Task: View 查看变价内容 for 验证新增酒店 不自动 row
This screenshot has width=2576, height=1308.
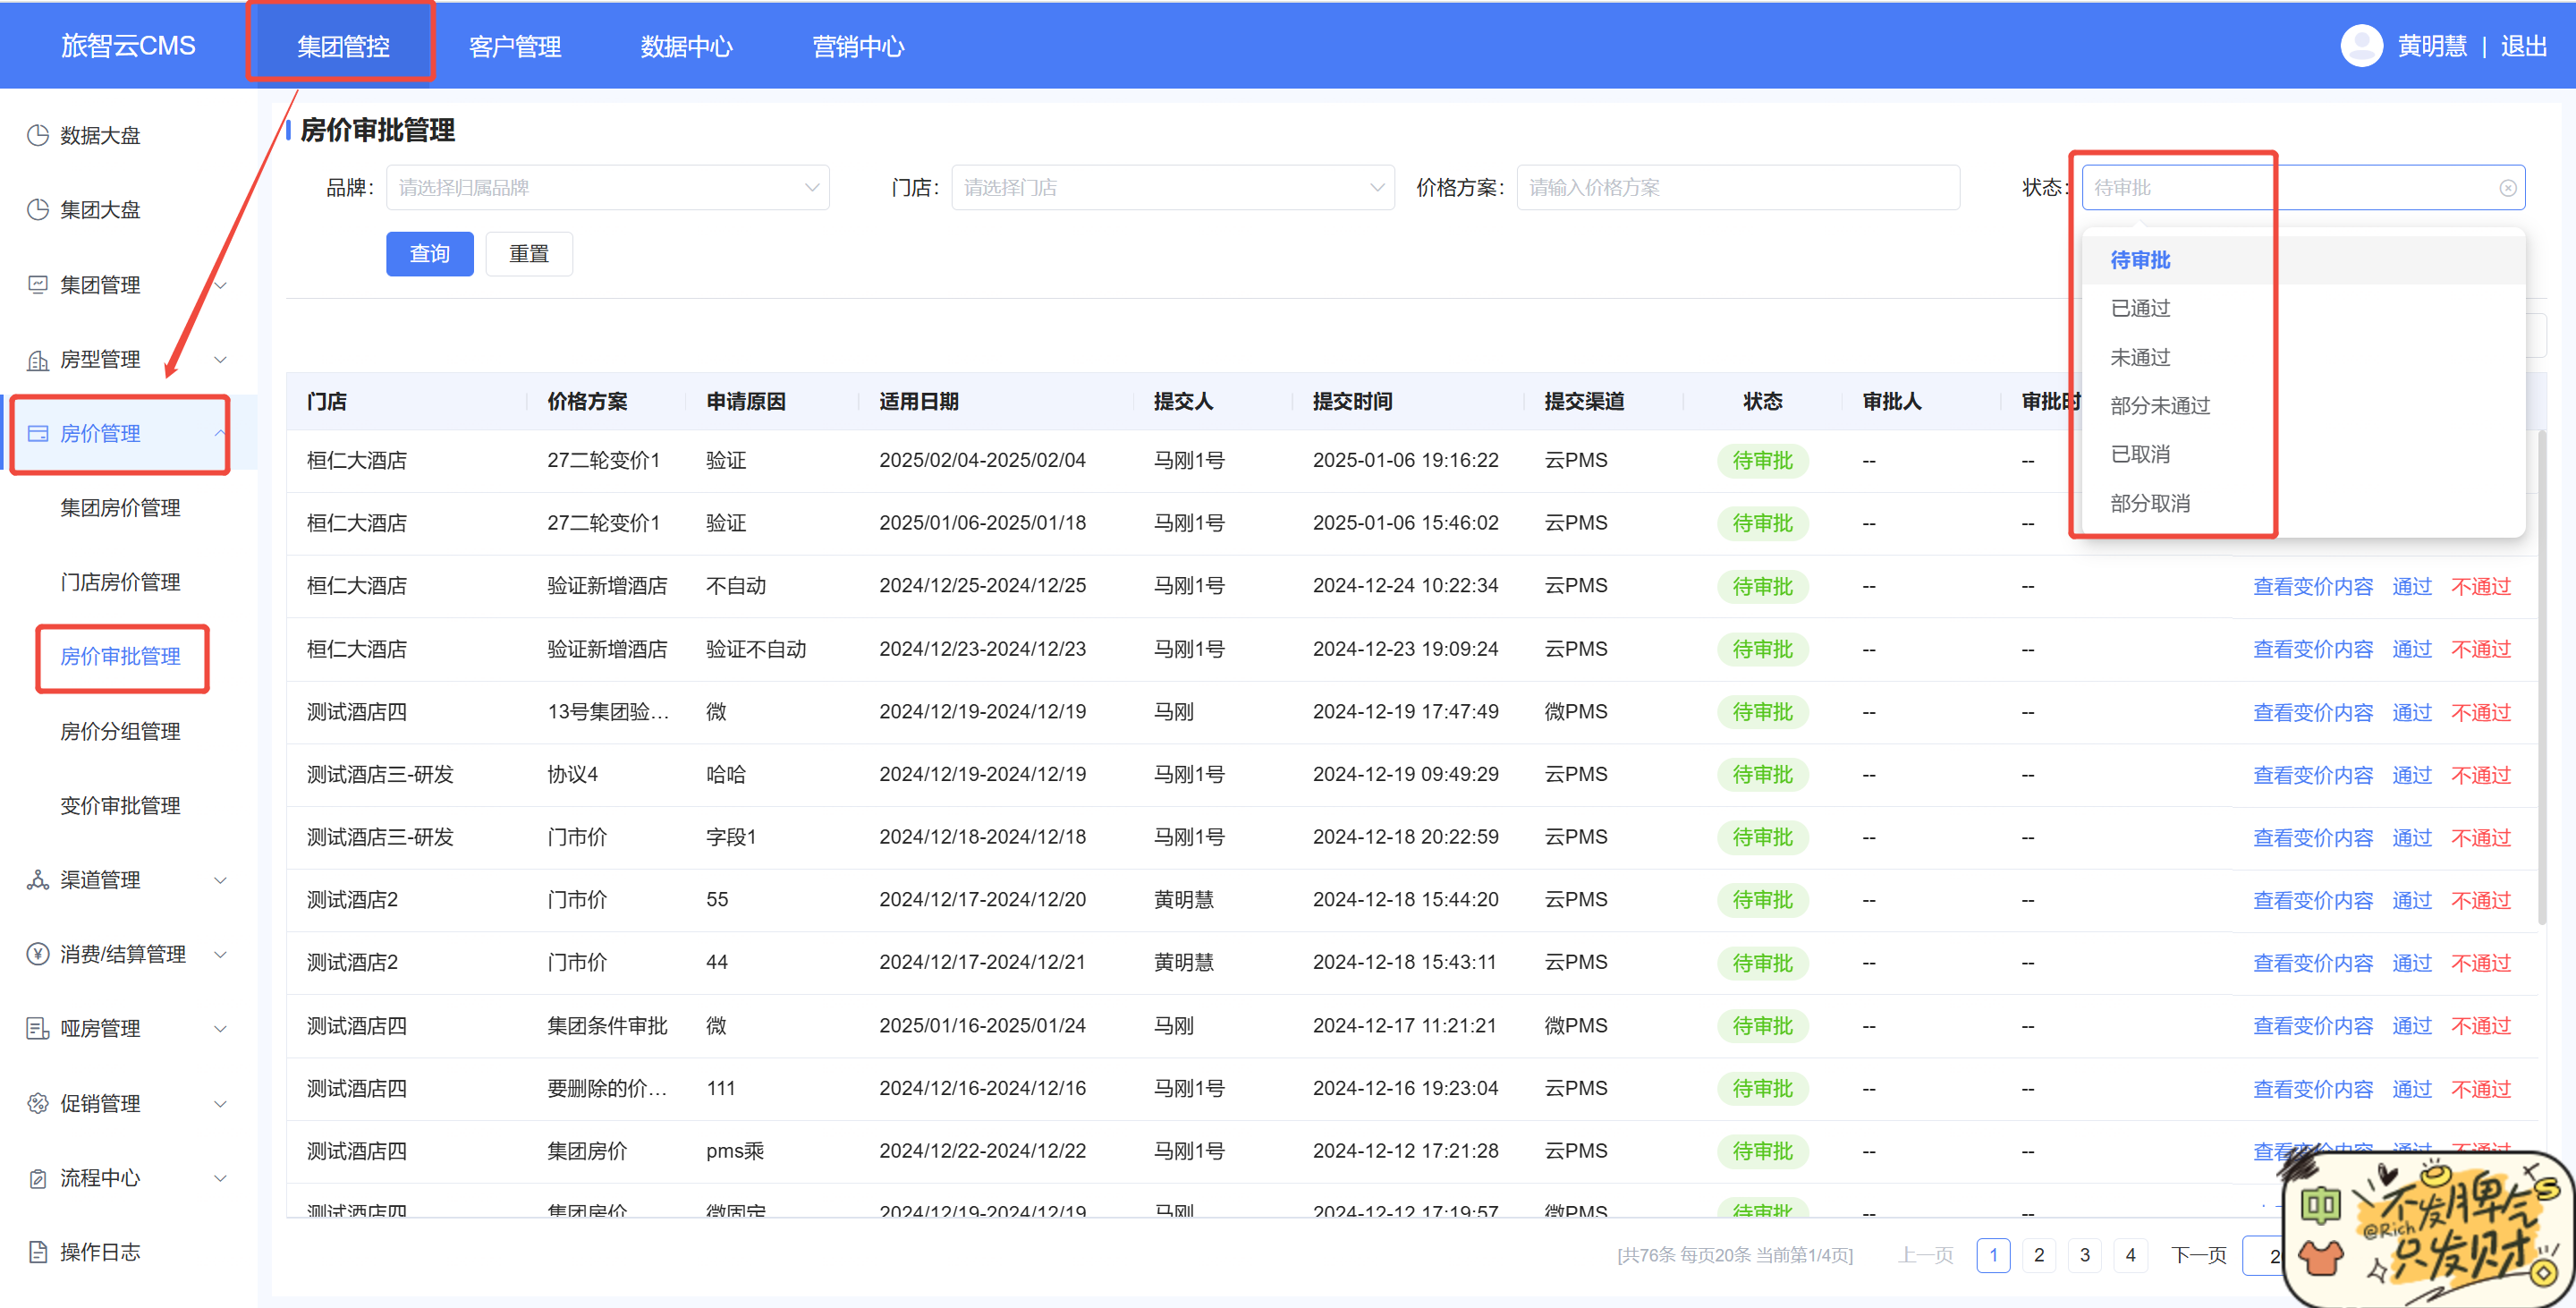Action: click(2312, 587)
